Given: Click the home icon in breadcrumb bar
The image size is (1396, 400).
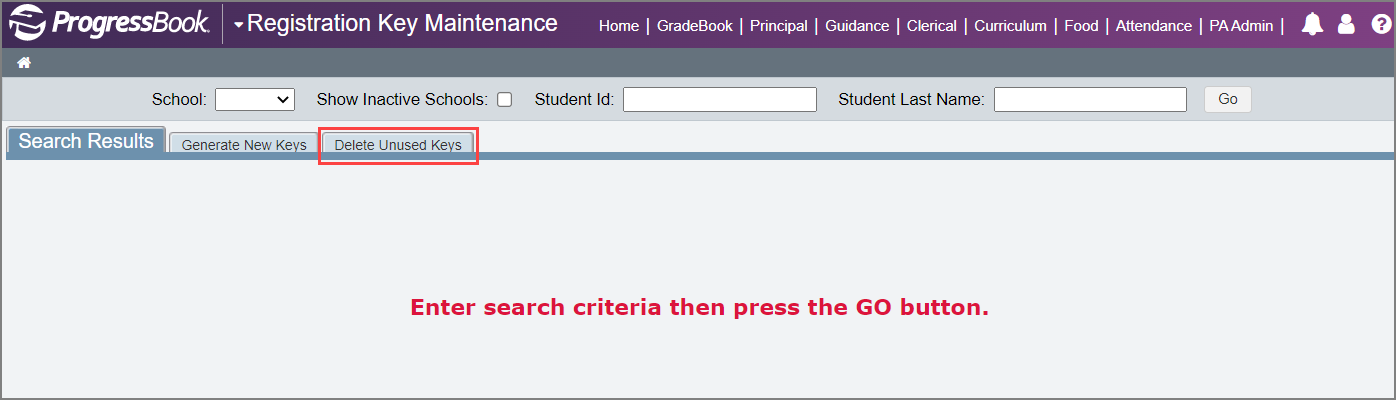Looking at the screenshot, I should coord(24,63).
